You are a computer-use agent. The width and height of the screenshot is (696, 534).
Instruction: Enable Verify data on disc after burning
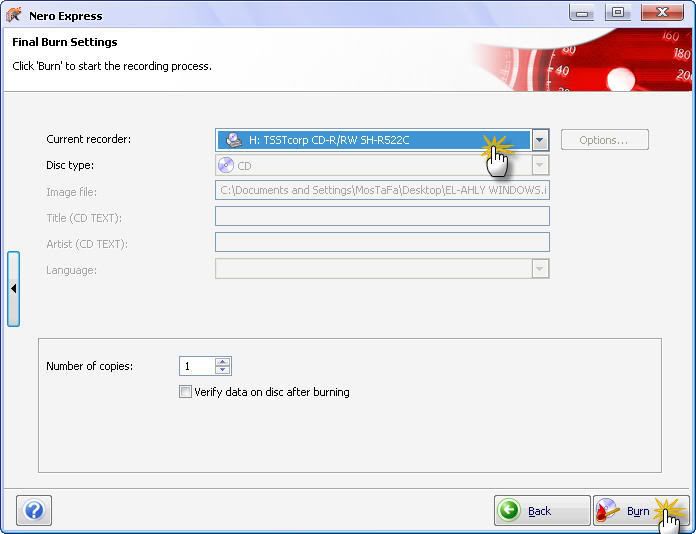[185, 392]
